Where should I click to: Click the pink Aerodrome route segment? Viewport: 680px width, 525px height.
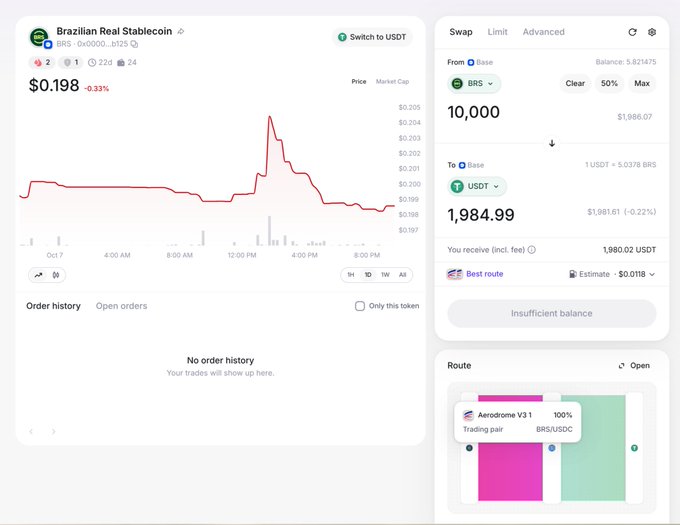[x=510, y=470]
